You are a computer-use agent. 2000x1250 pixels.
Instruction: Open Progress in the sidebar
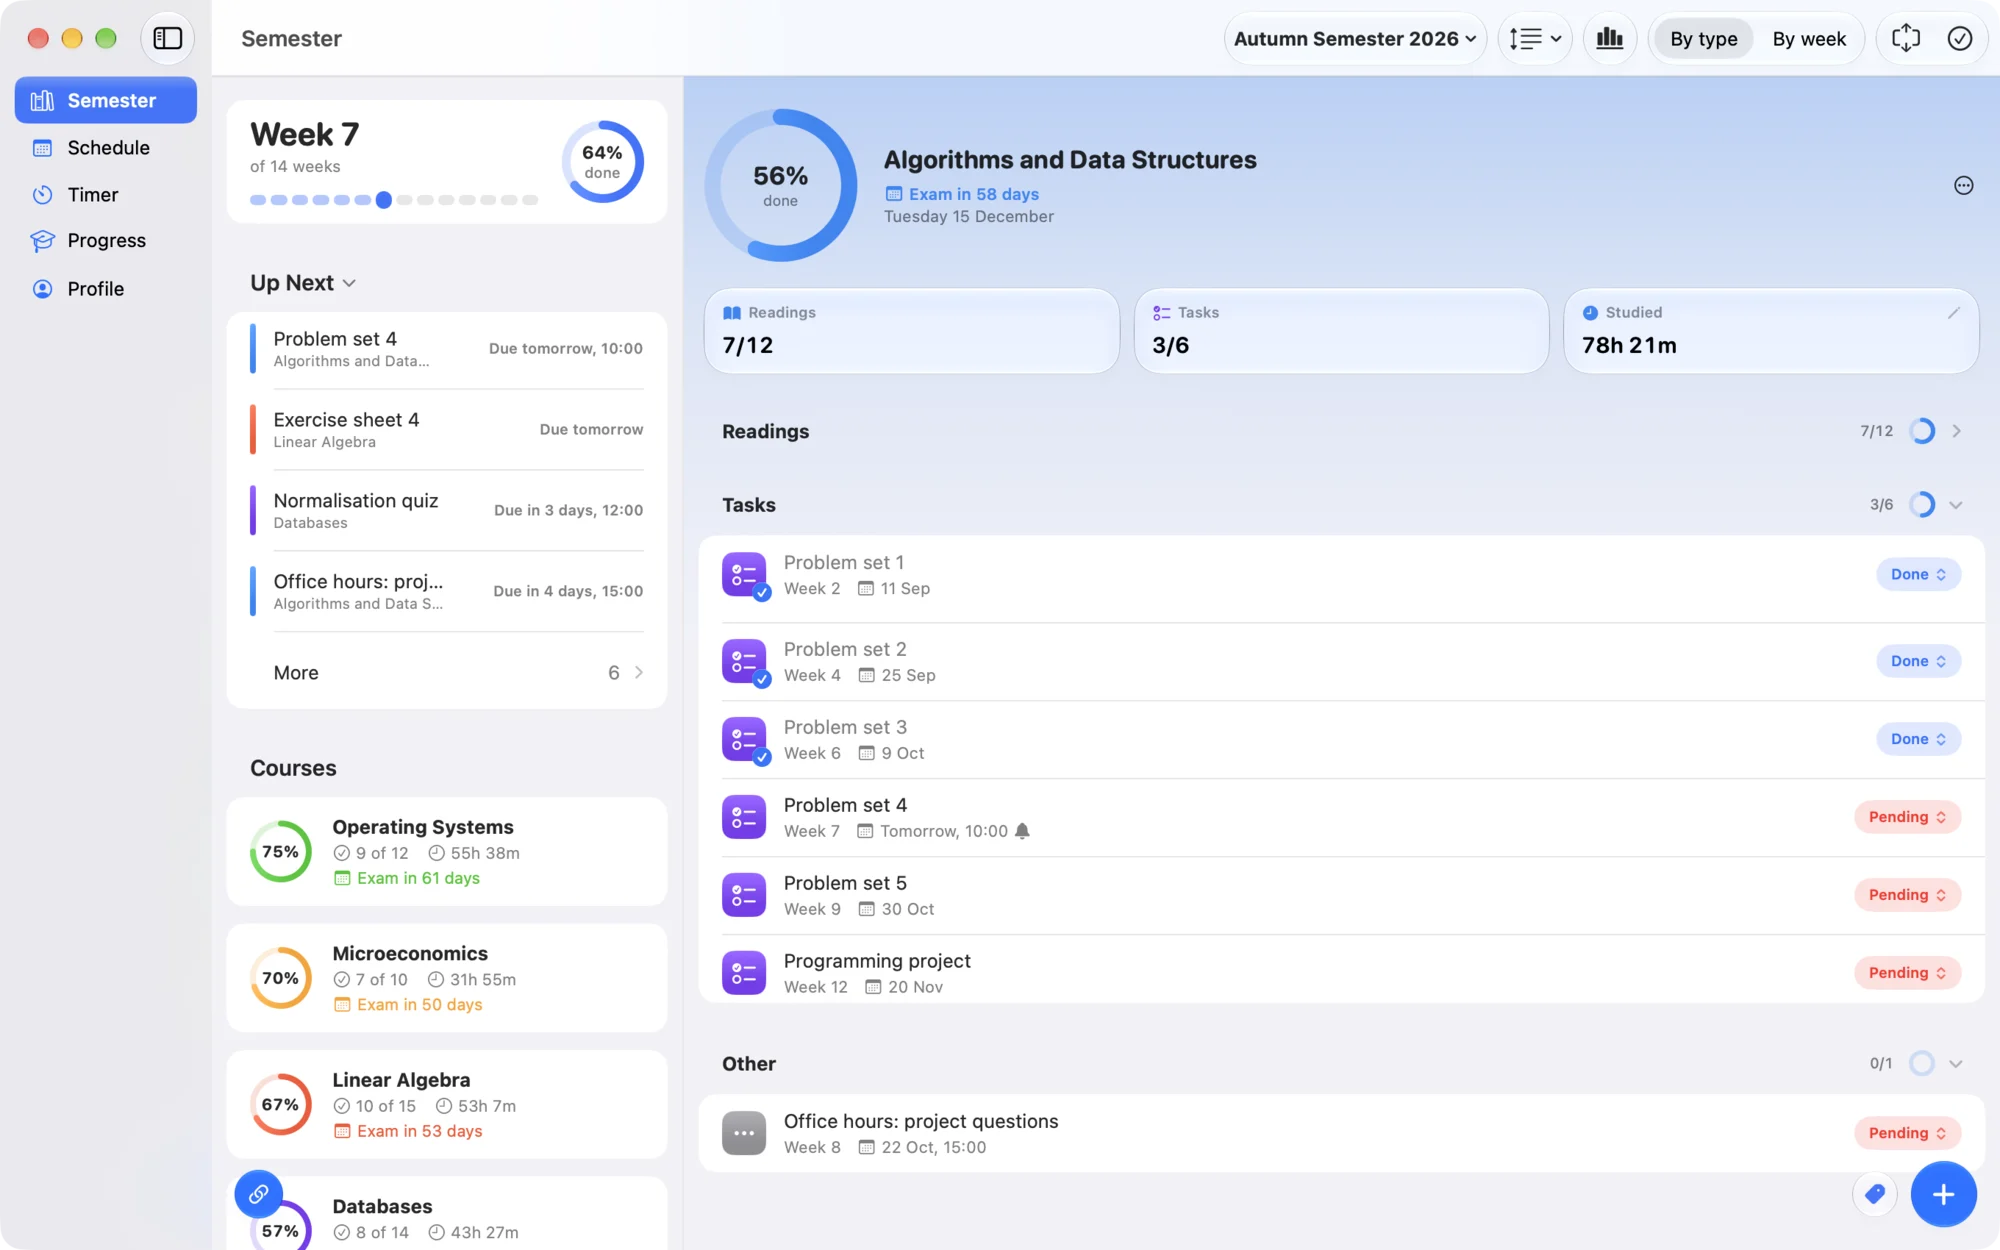[106, 241]
